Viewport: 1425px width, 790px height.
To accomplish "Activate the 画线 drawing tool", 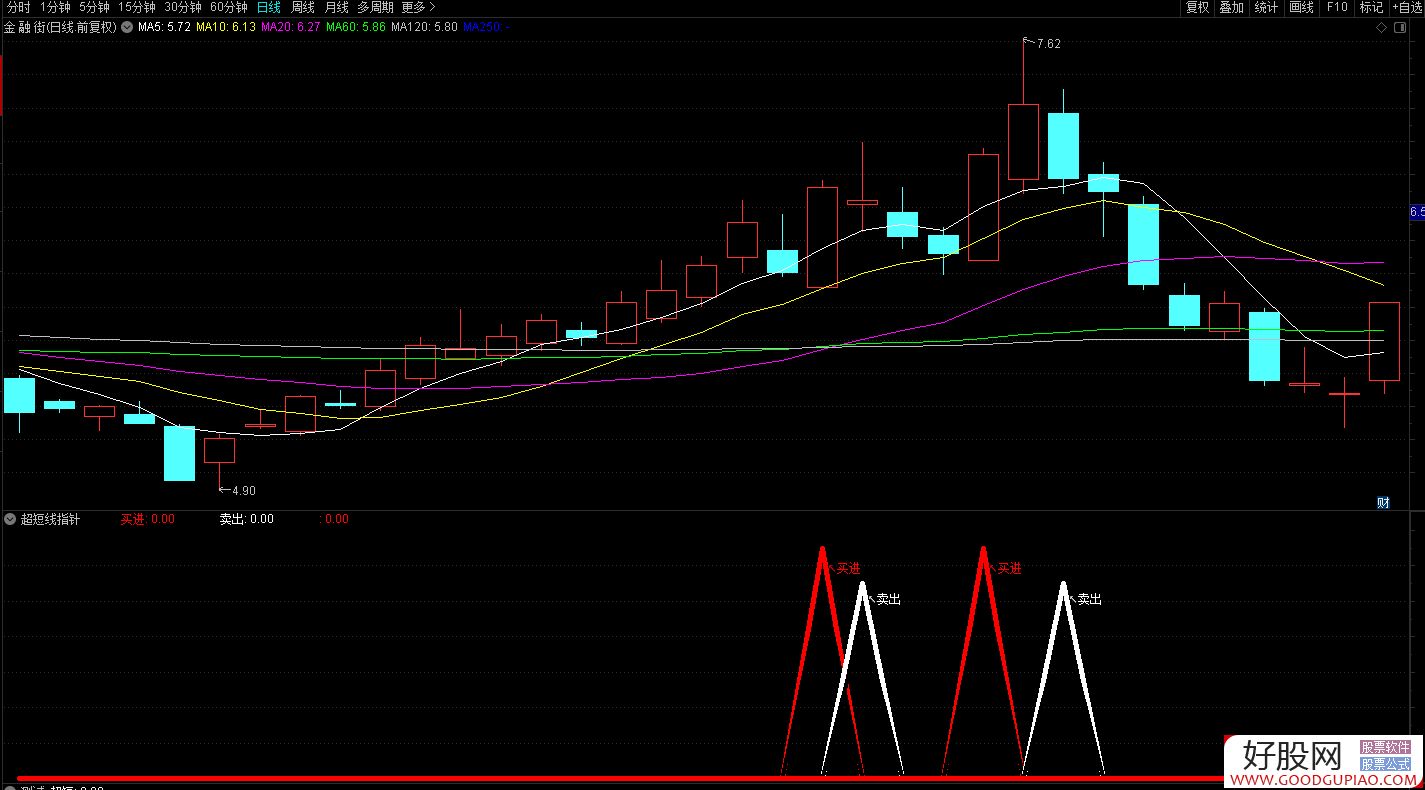I will point(1301,7).
